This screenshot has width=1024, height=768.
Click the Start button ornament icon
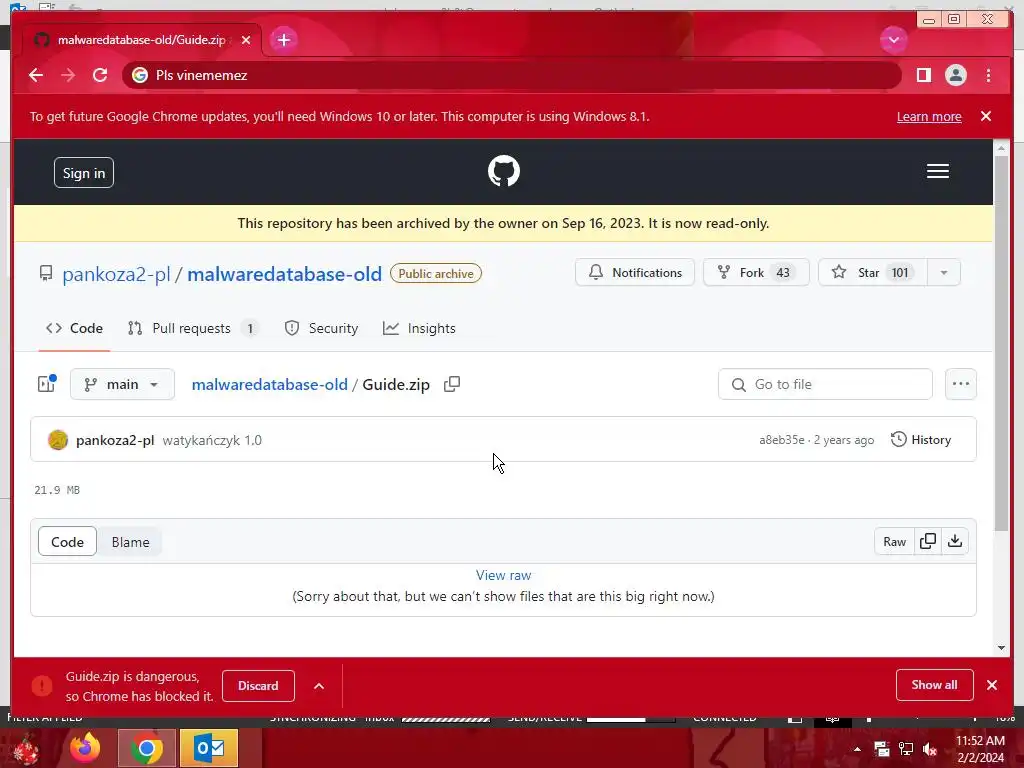(x=26, y=748)
